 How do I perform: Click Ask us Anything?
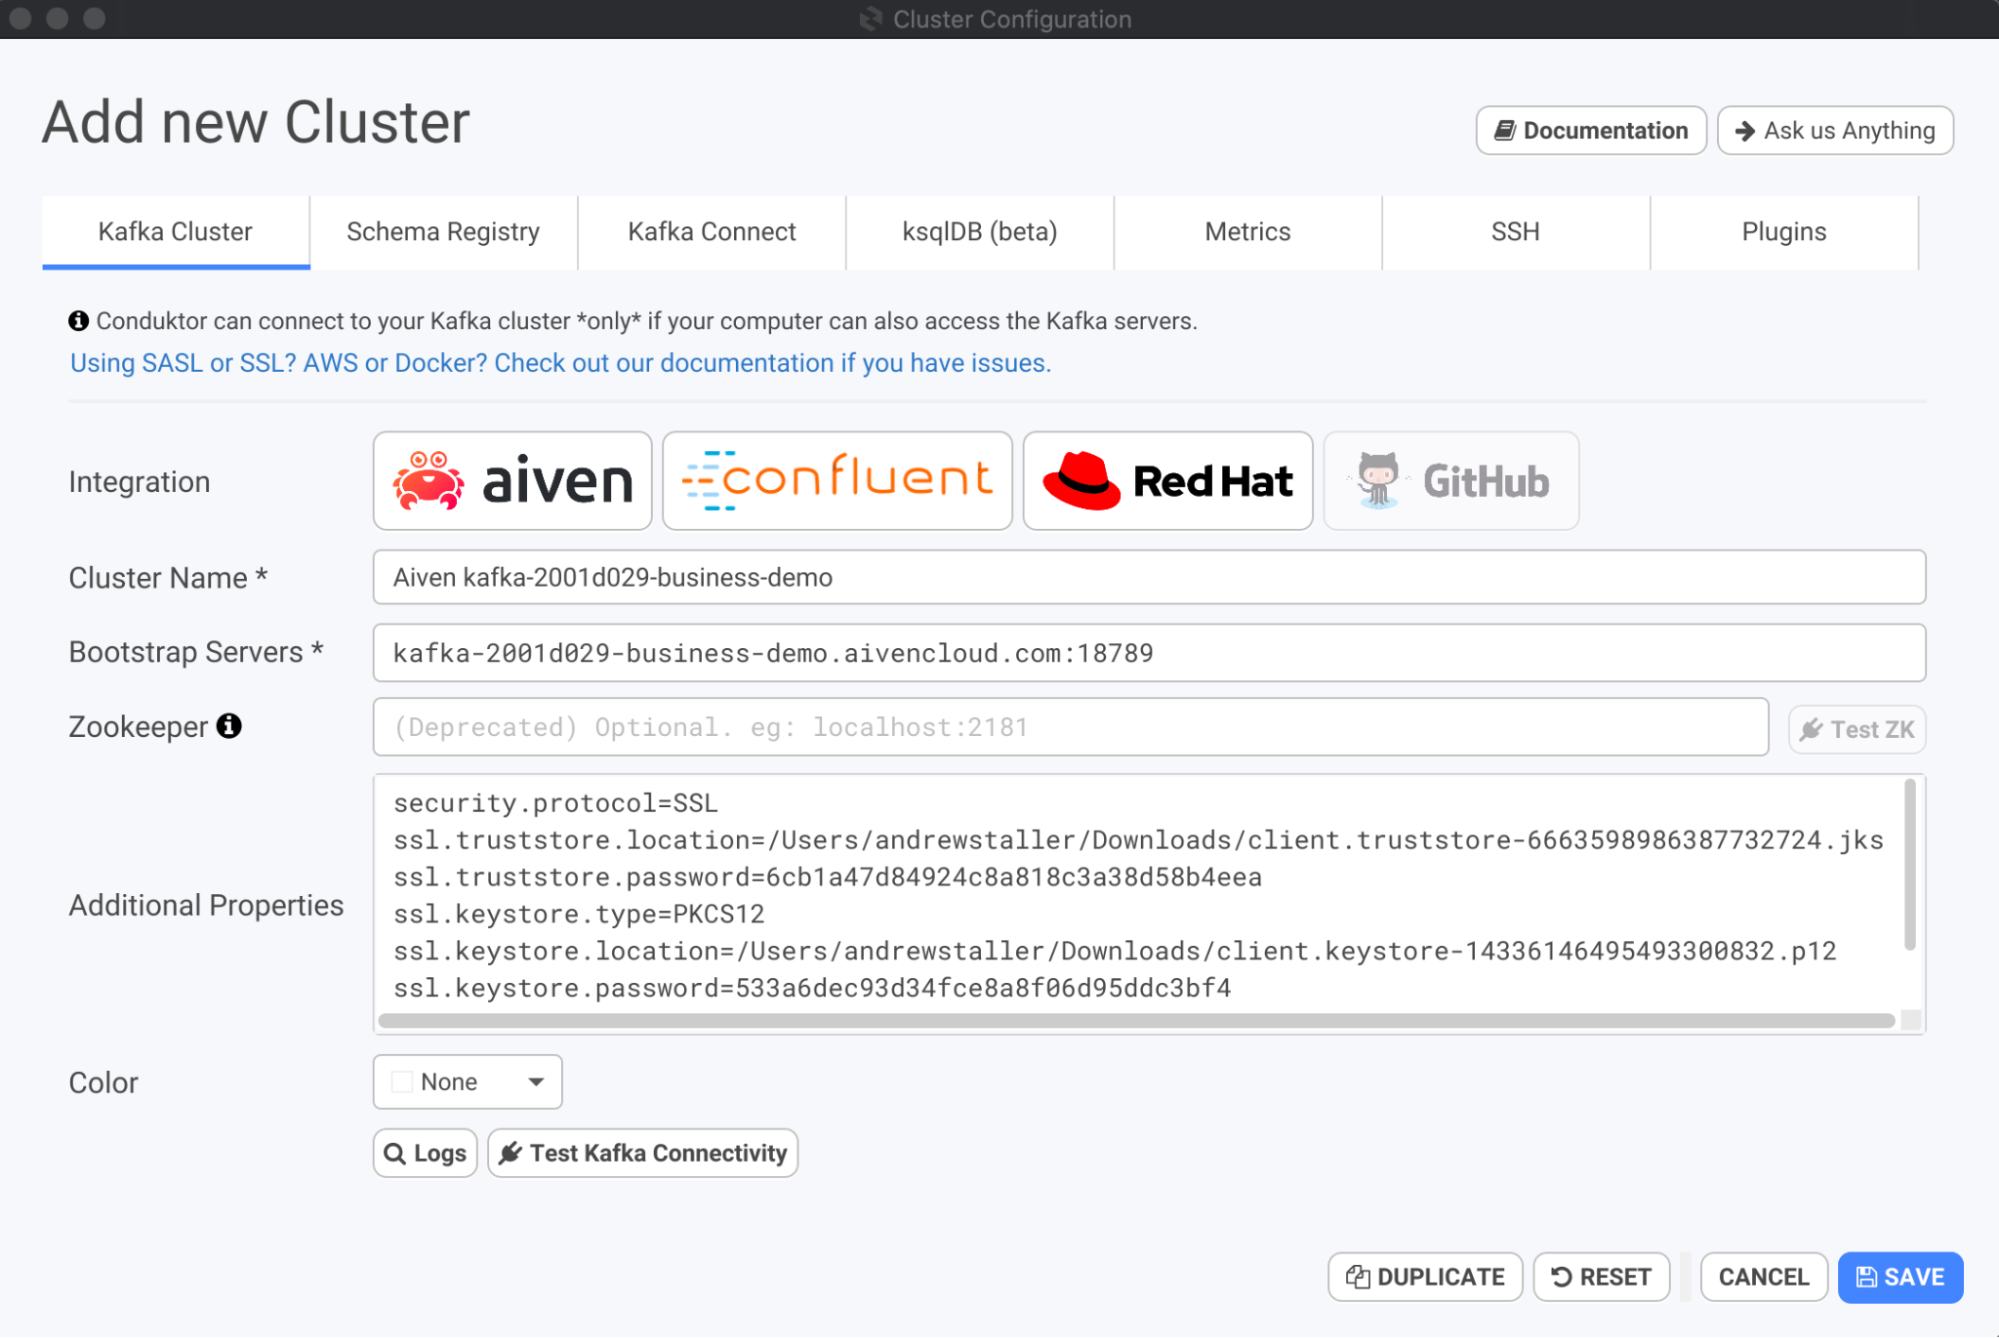[1835, 131]
